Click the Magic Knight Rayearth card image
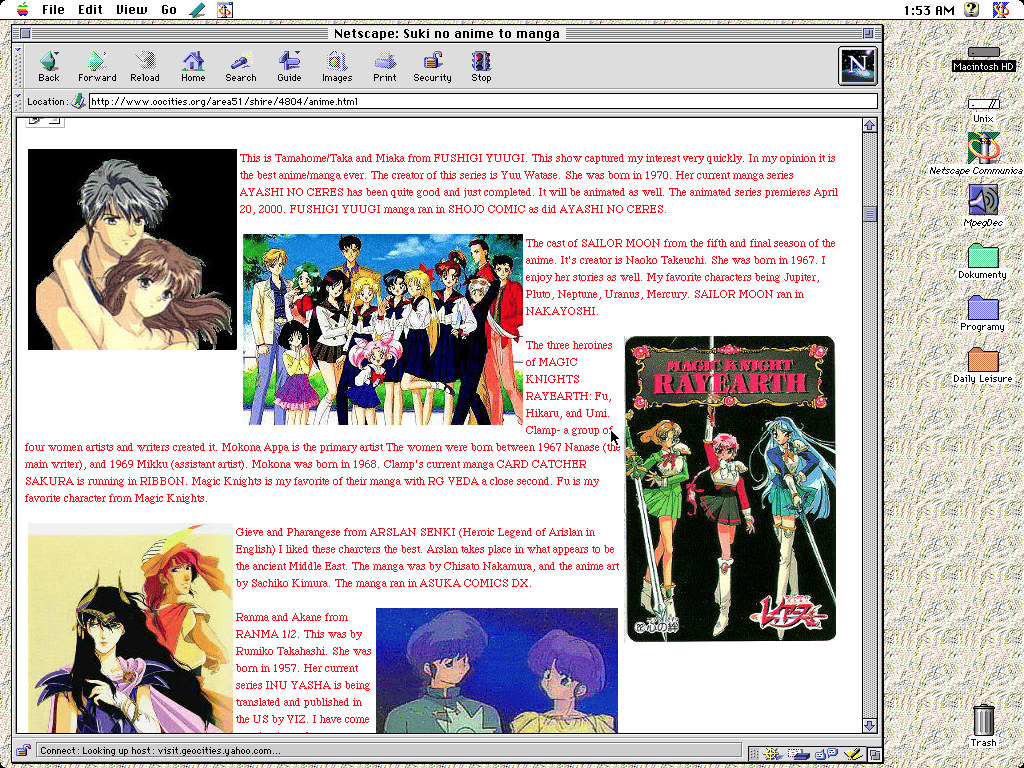This screenshot has width=1024, height=768. [729, 488]
